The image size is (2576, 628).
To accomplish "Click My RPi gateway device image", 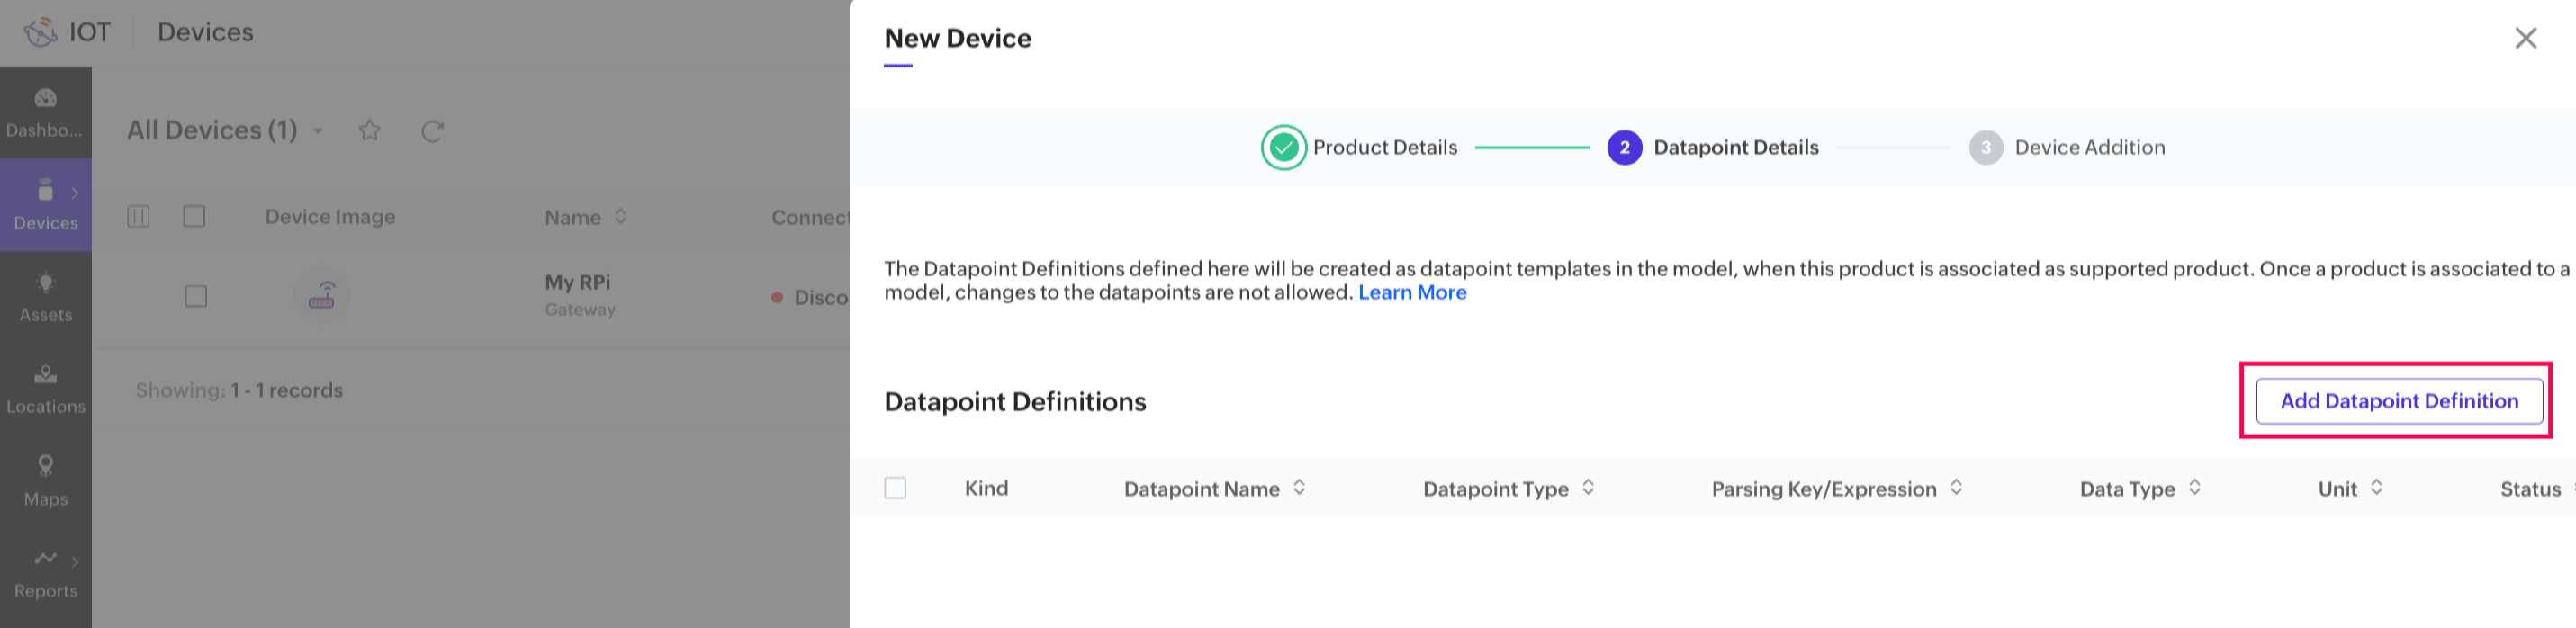I will (x=322, y=295).
